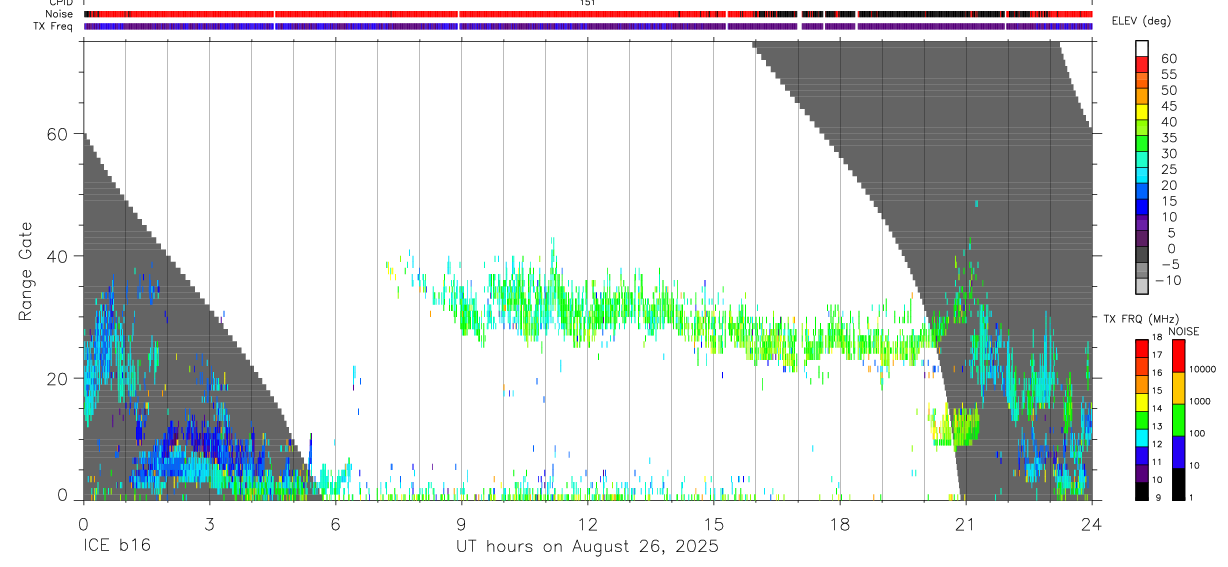Click the blue-purple TX Freq strip above the plot
This screenshot has height=567, width=1228.
[x=588, y=26]
